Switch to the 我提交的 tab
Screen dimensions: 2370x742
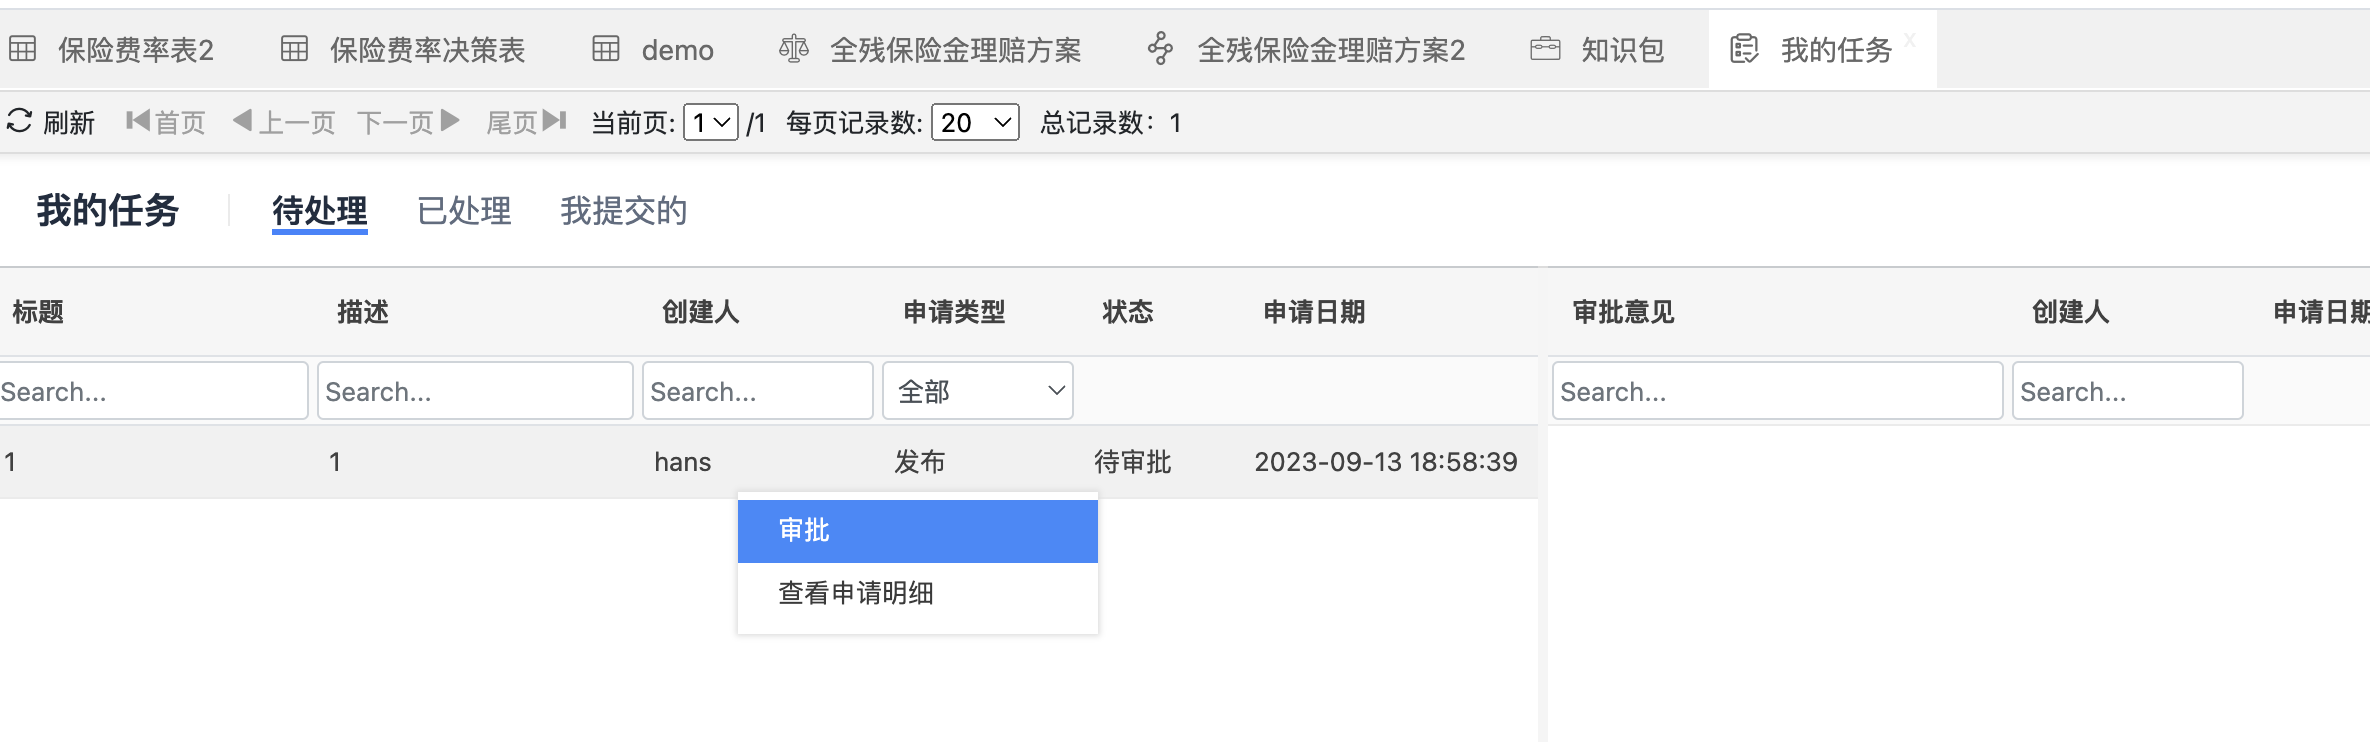click(x=623, y=211)
